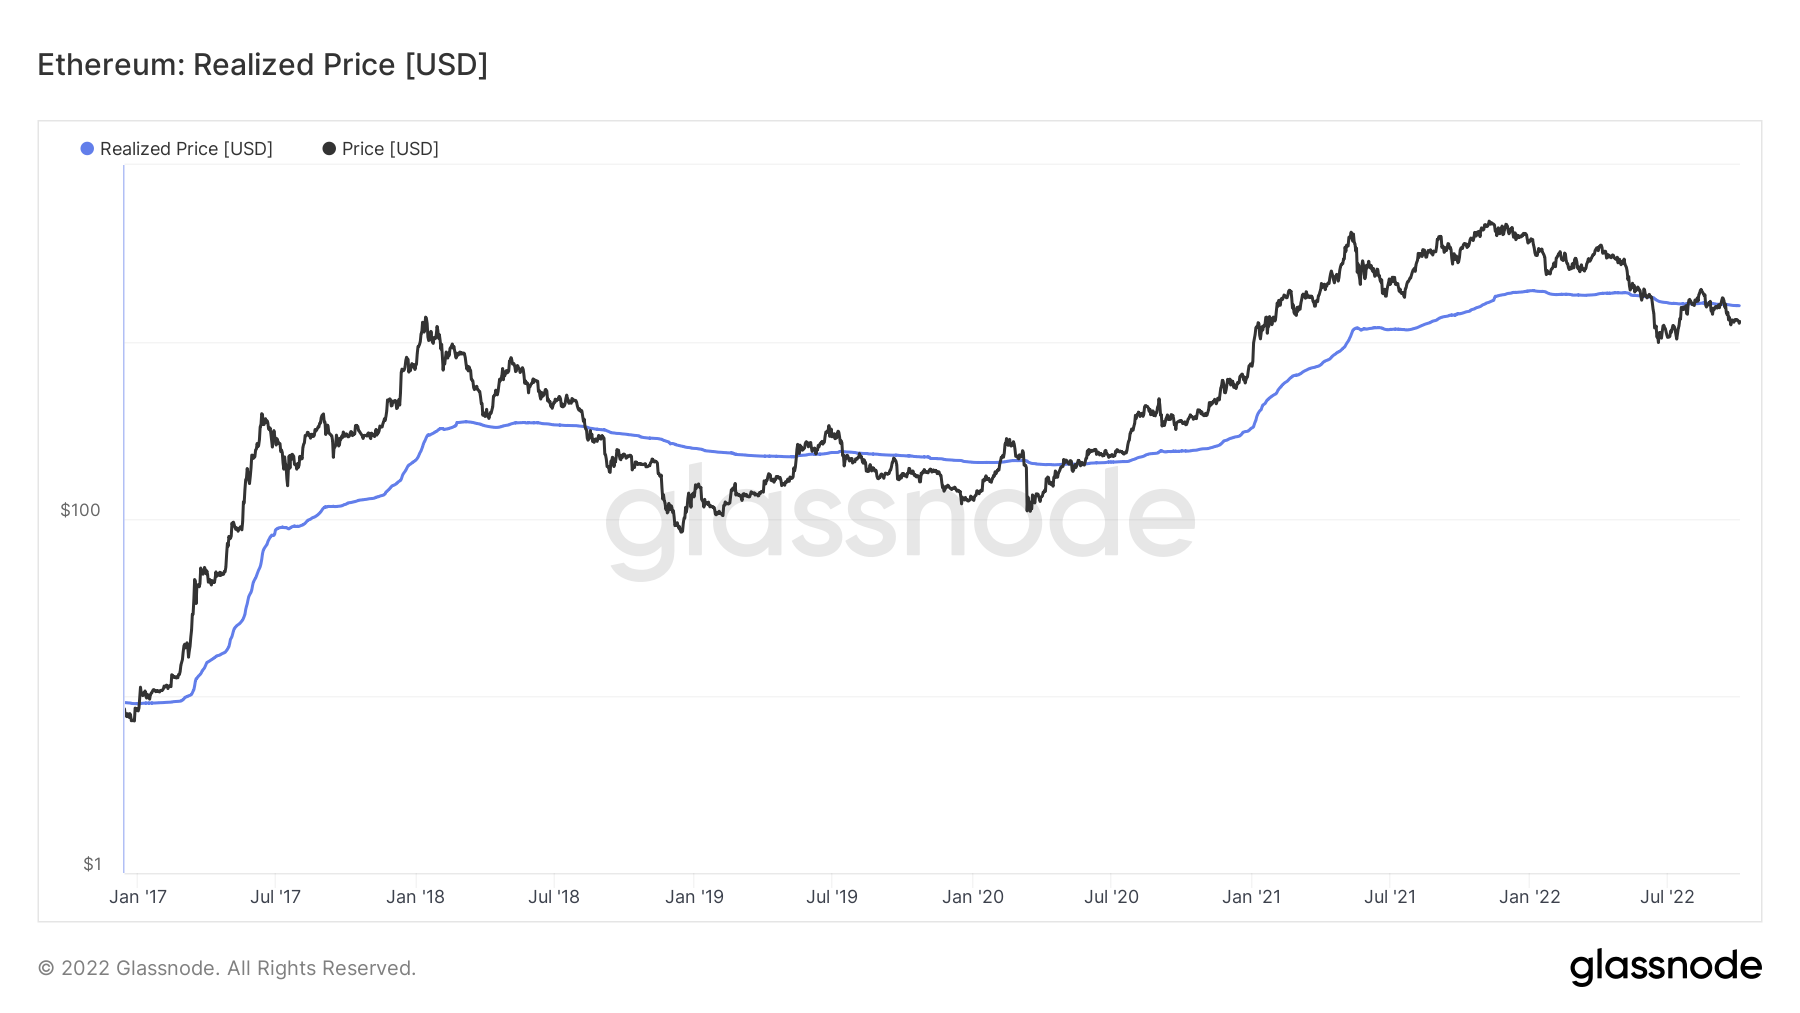Viewport: 1800px width, 1013px height.
Task: Click the glassnode watermark inside the chart
Action: click(x=899, y=519)
